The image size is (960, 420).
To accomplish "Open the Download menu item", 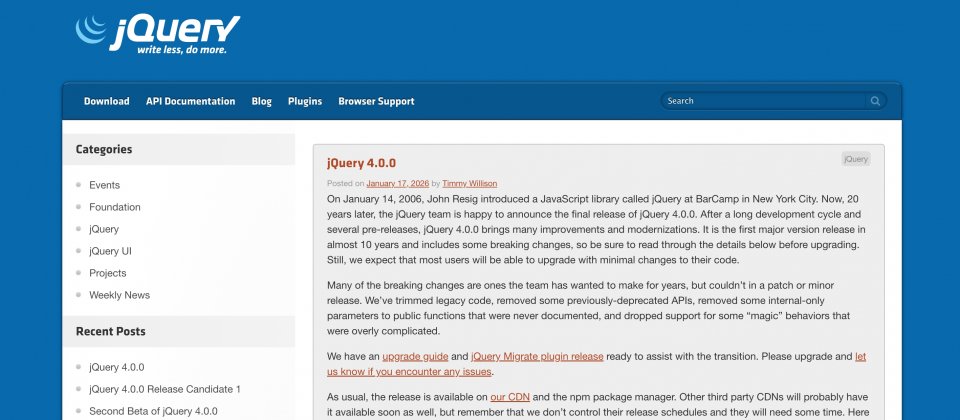I will click(x=106, y=101).
